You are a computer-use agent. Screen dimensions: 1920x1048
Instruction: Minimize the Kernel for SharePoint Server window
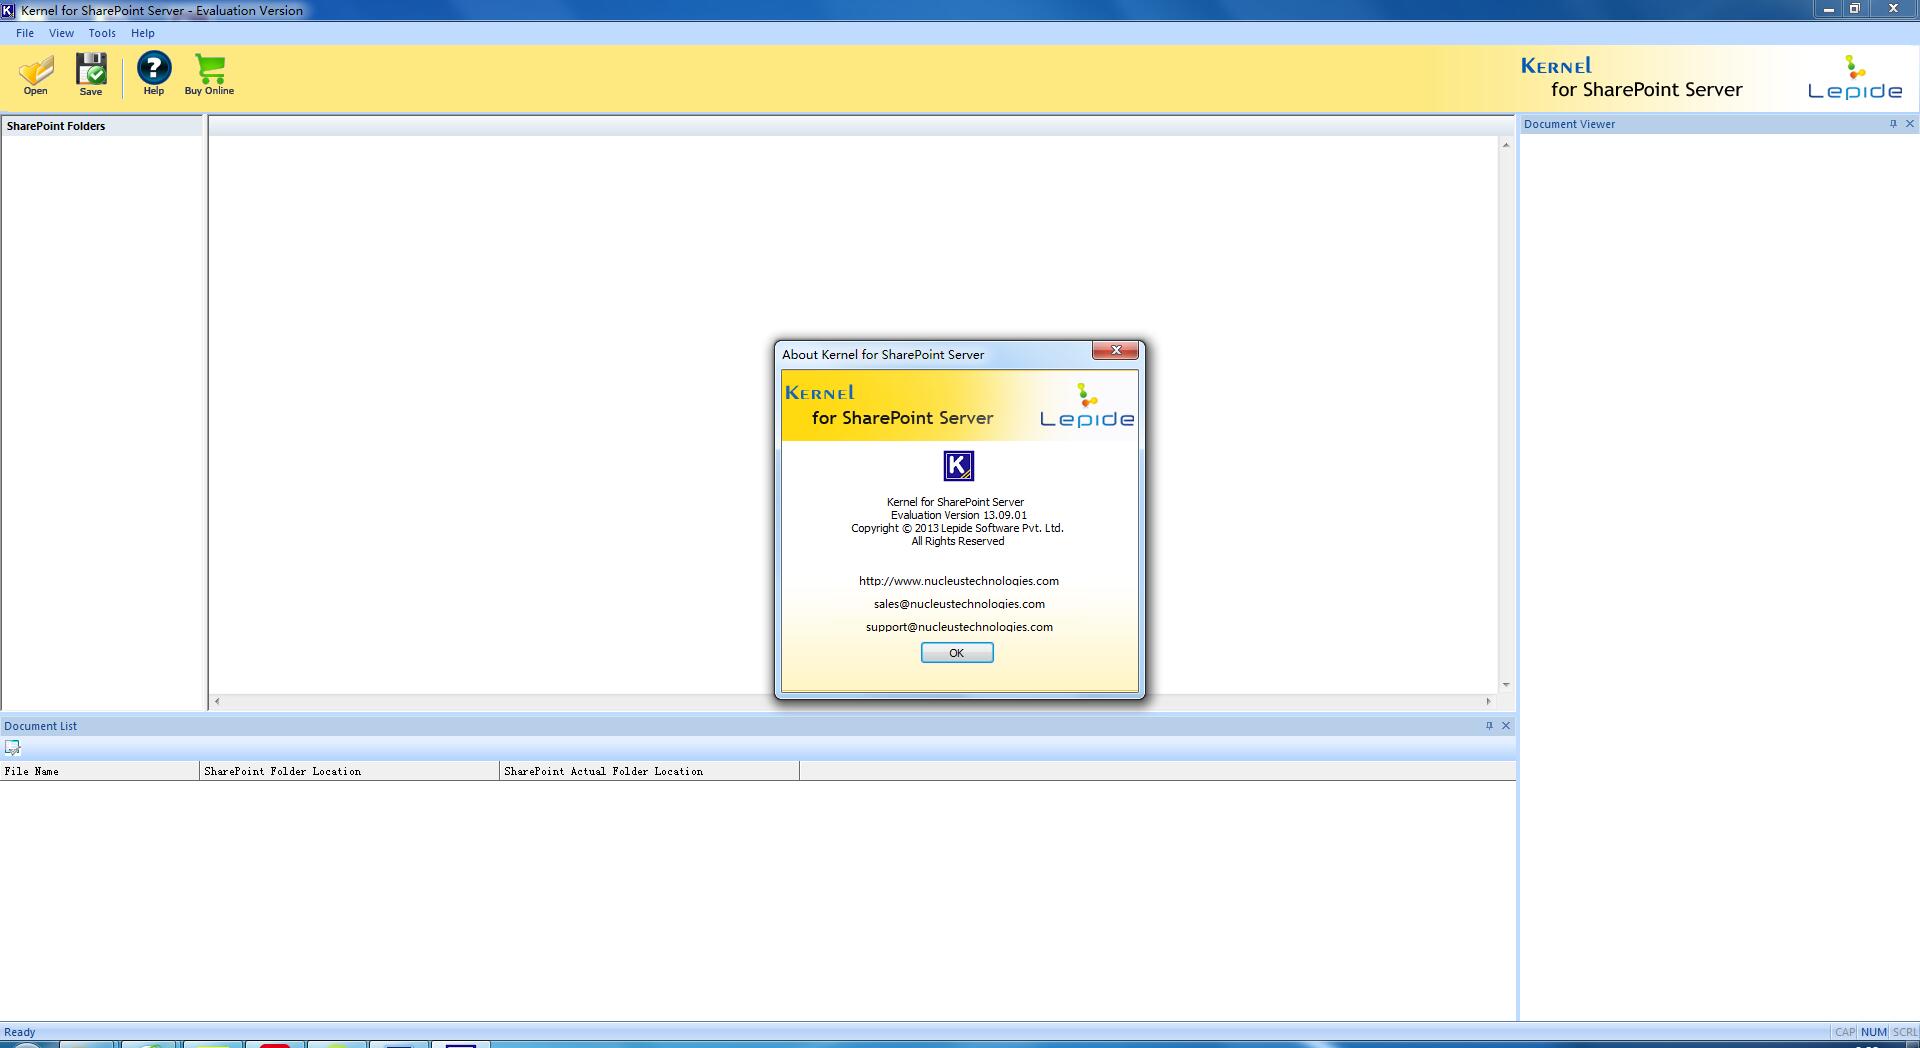point(1829,9)
